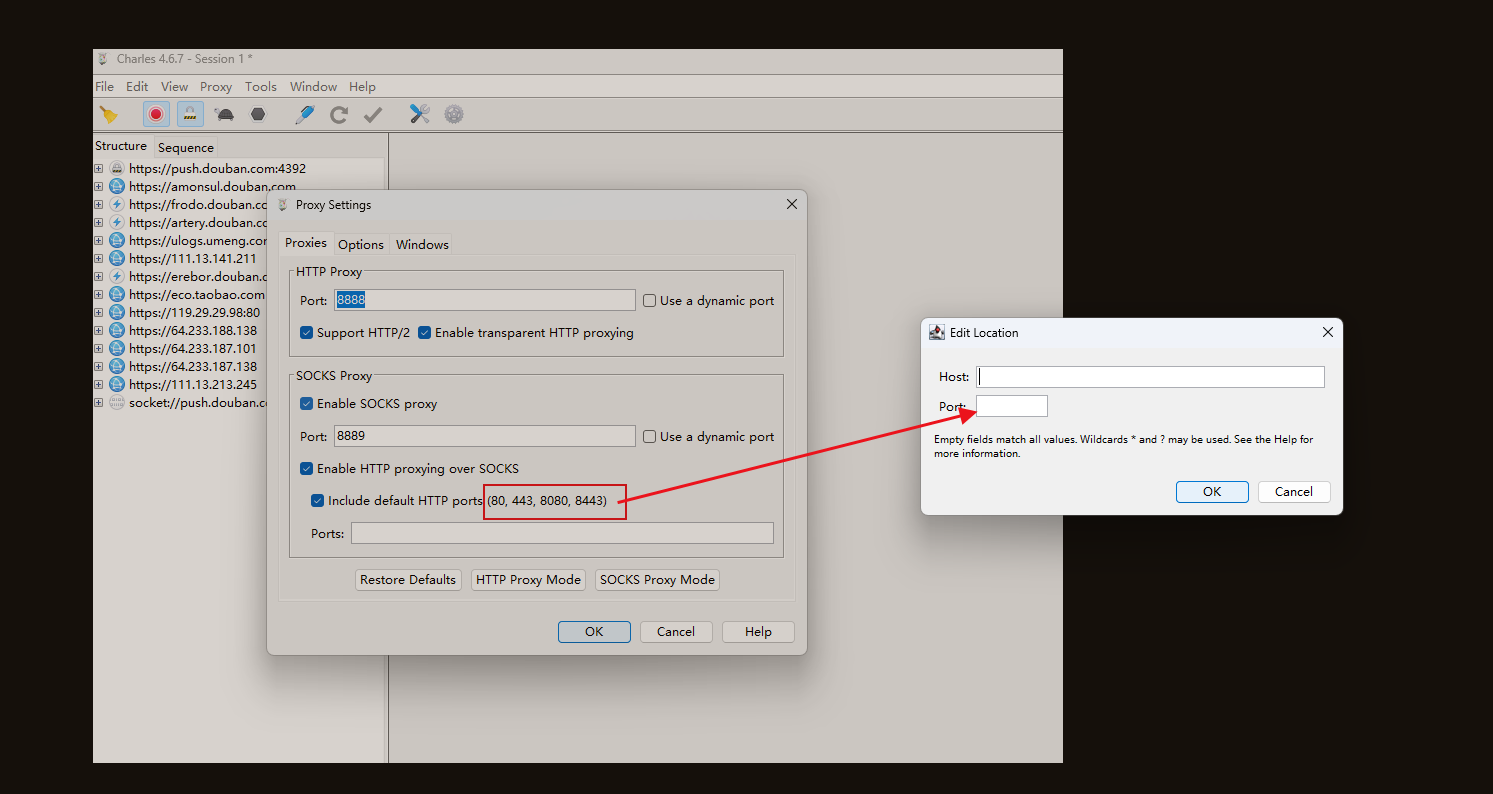Click lightning icon next to erebor.douban

[117, 277]
